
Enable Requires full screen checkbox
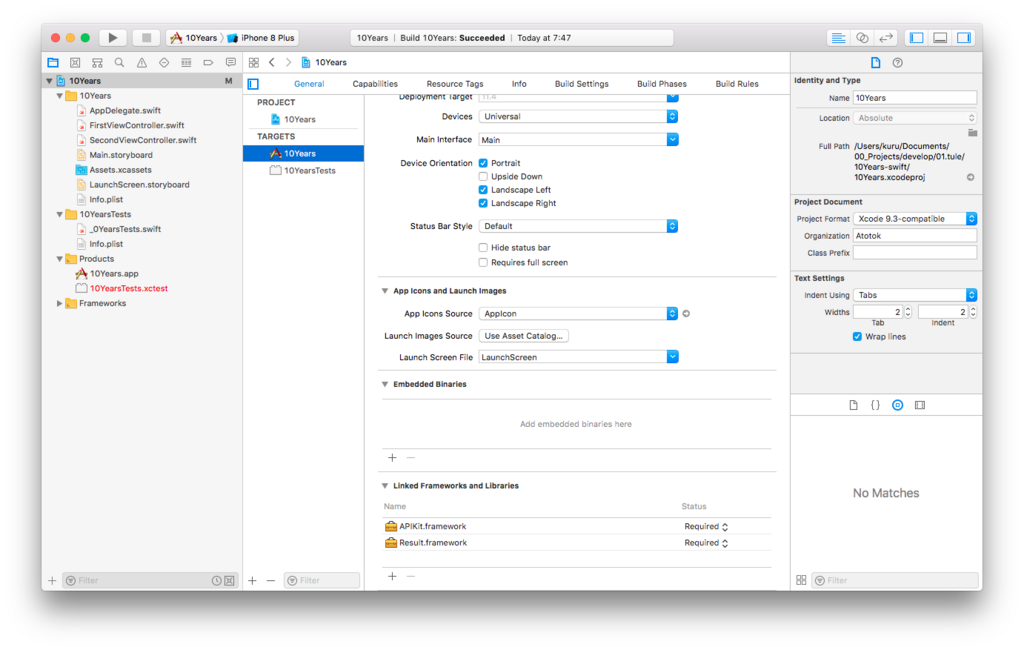(x=483, y=263)
